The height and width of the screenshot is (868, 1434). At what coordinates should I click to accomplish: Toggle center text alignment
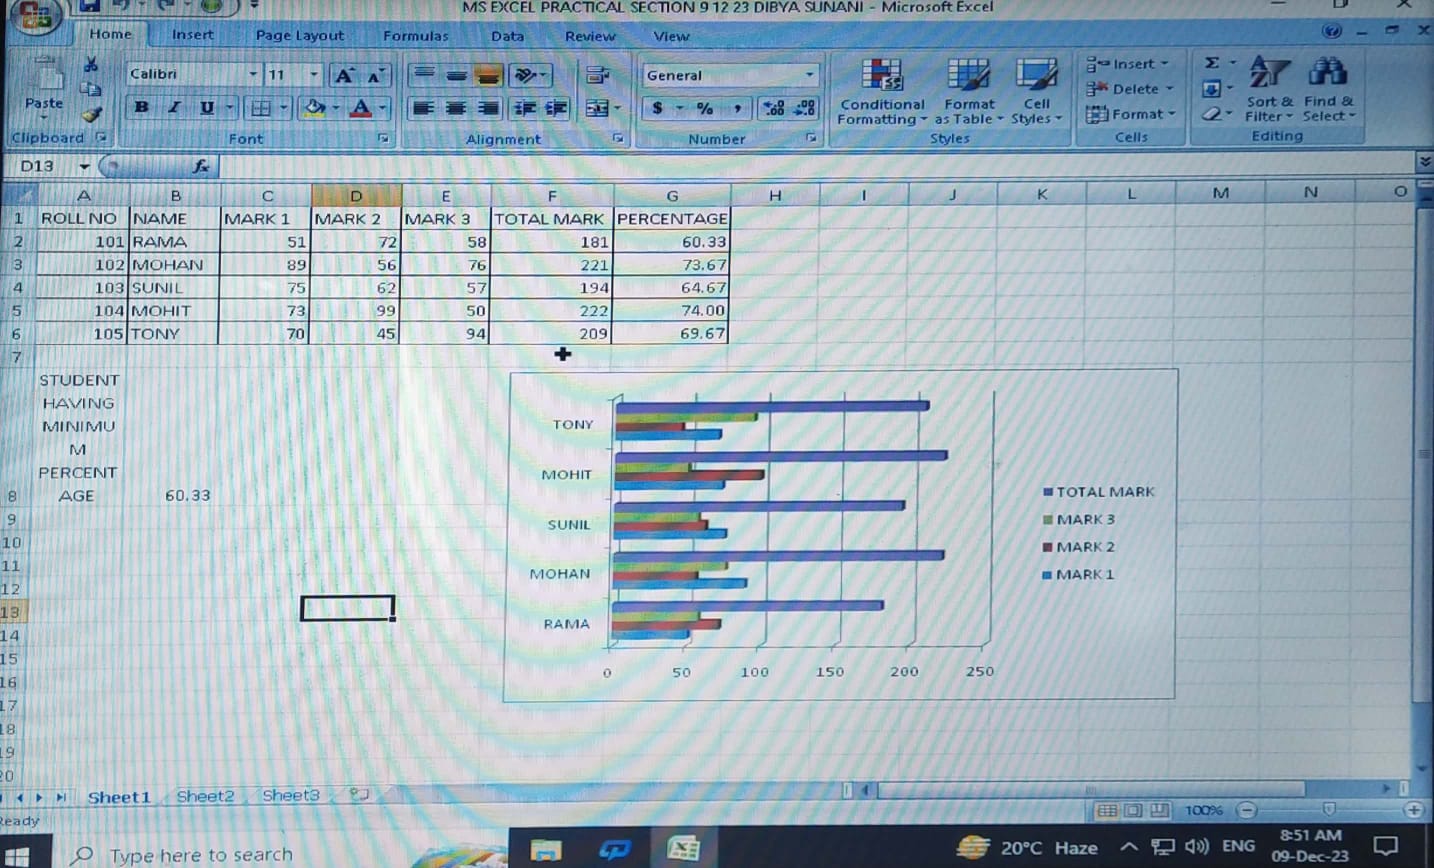(x=456, y=108)
